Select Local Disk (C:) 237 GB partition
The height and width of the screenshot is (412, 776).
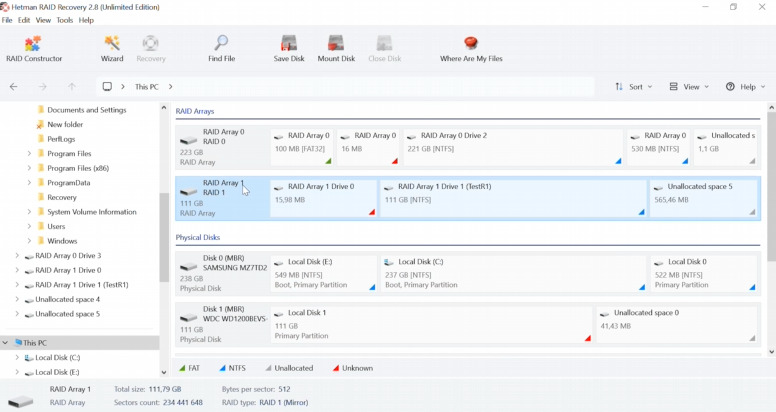click(513, 273)
